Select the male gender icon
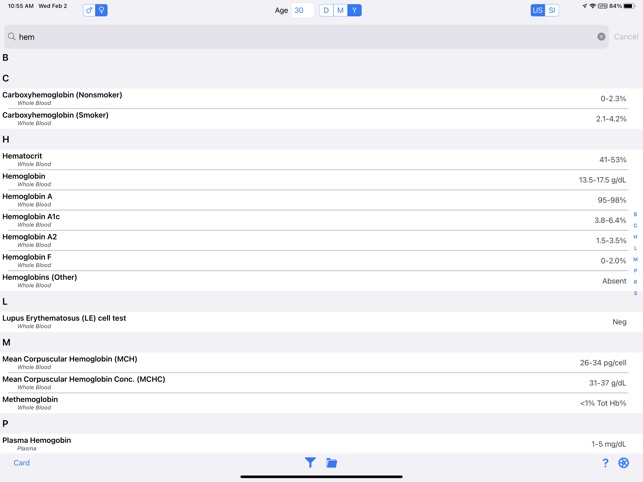Screen dimensions: 643x482 point(89,10)
